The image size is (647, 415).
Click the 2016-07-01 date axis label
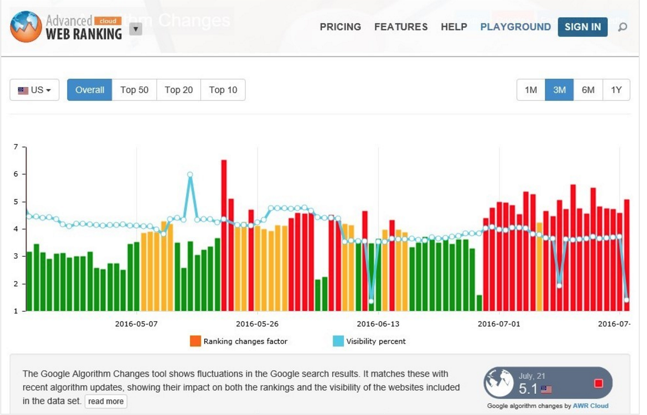click(x=499, y=324)
